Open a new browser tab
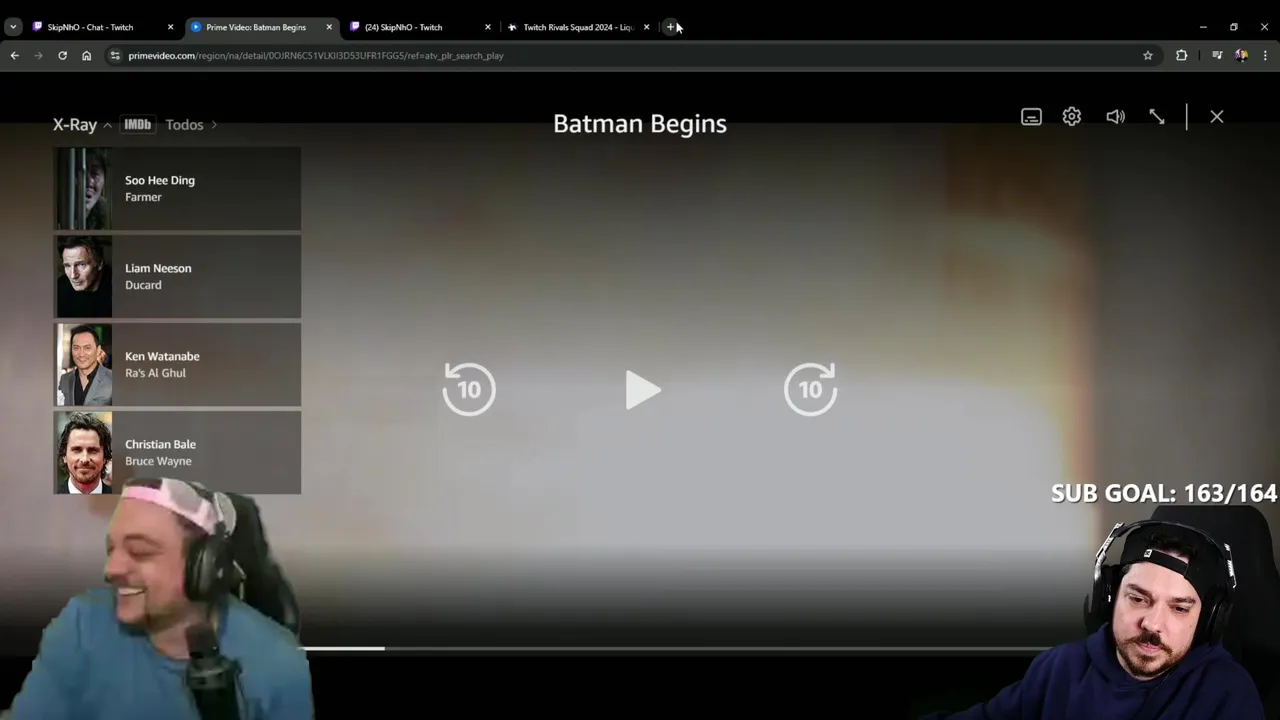Image resolution: width=1280 pixels, height=720 pixels. point(671,27)
